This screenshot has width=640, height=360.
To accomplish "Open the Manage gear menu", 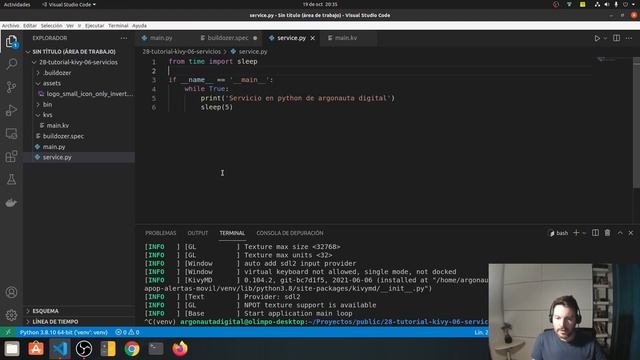I will pyautogui.click(x=11, y=315).
